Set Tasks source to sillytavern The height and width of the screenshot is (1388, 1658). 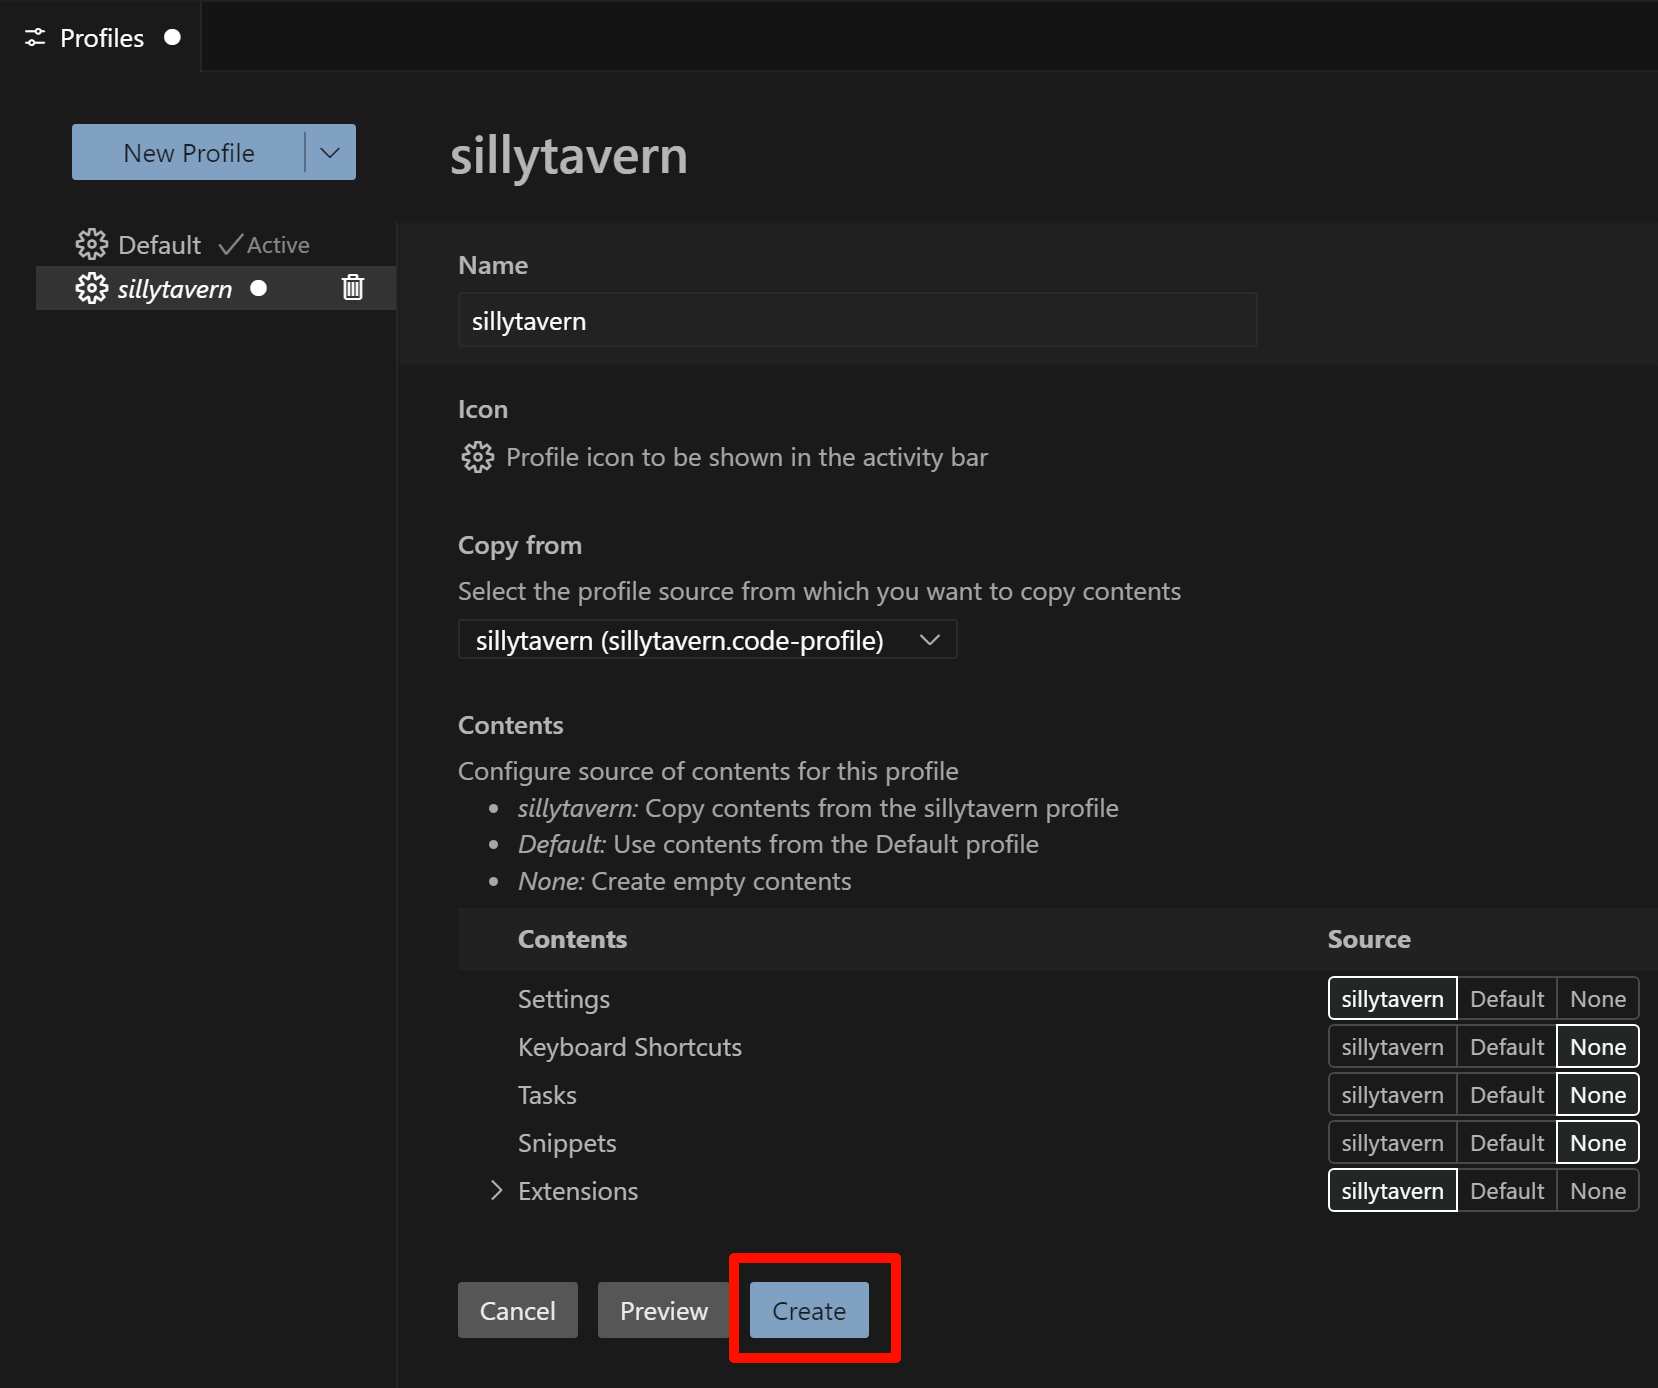coord(1392,1094)
